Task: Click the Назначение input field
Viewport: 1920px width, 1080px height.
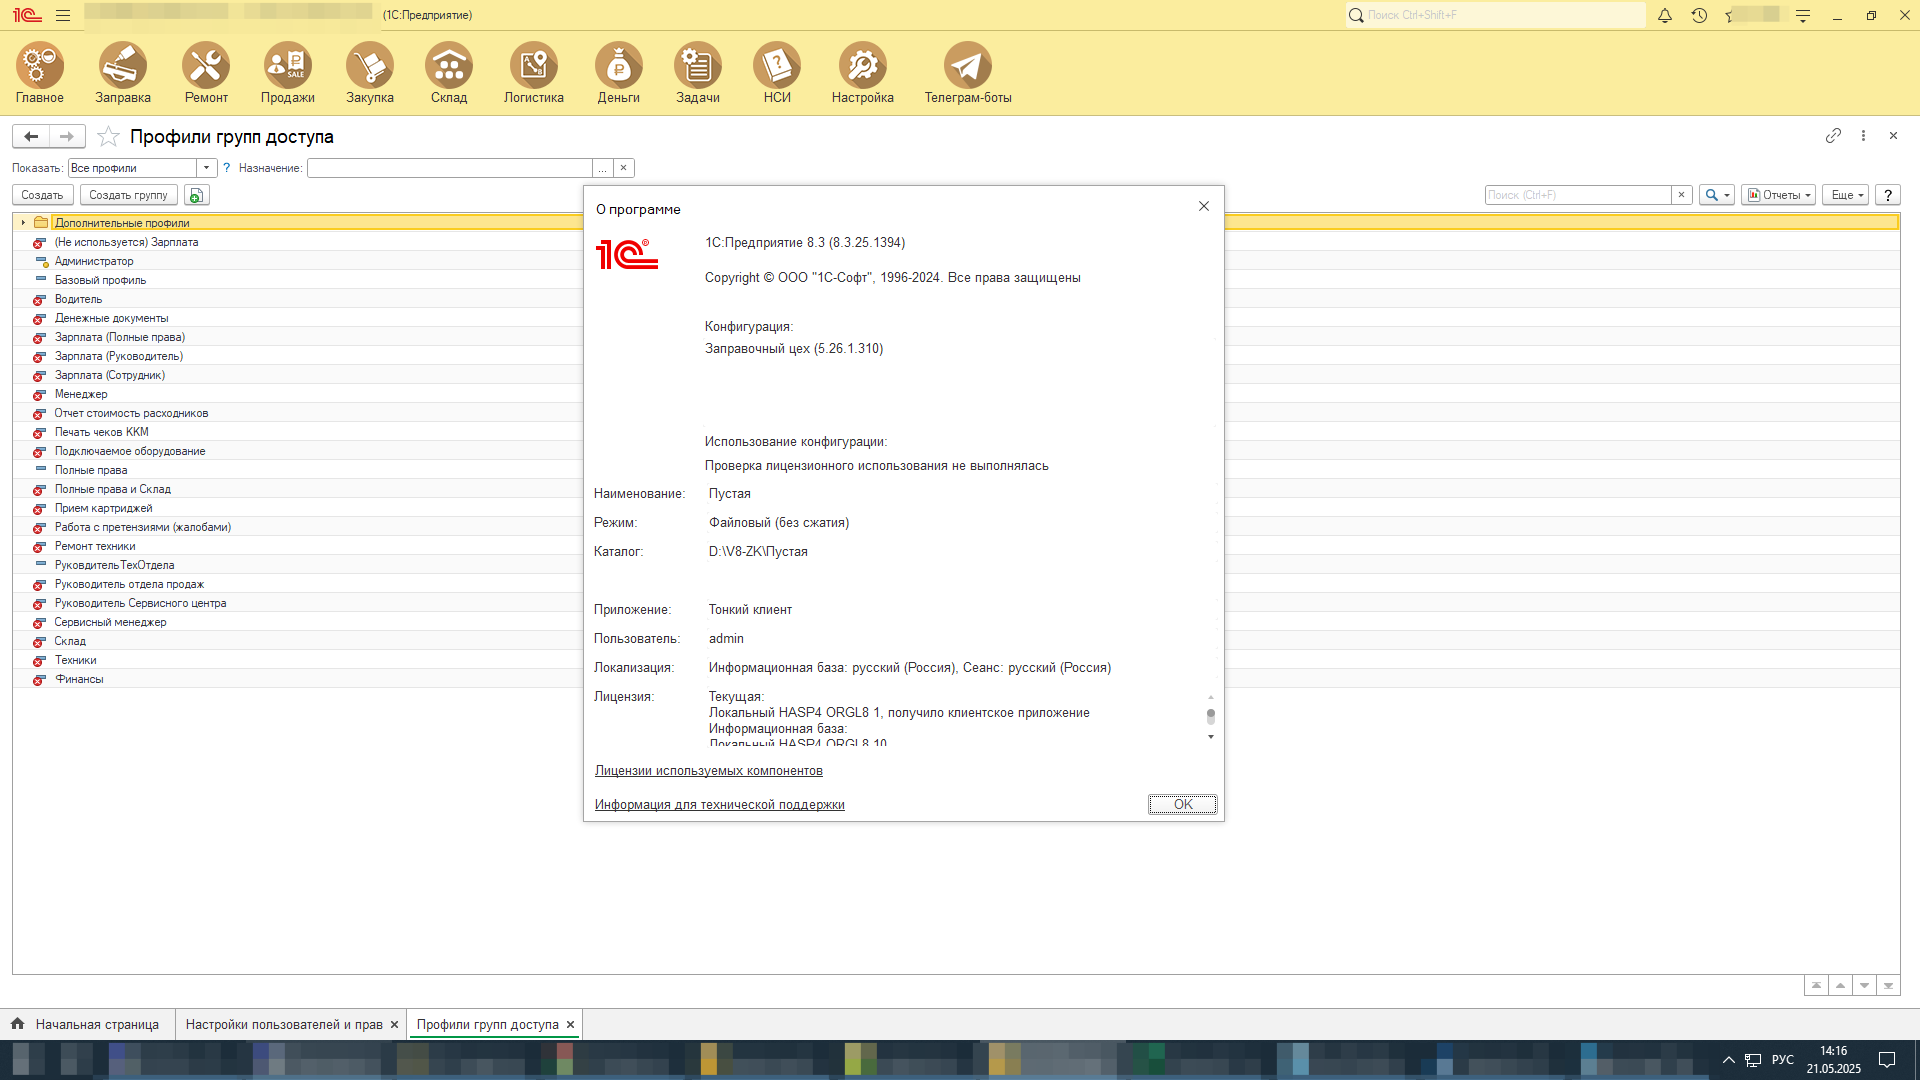Action: point(450,168)
